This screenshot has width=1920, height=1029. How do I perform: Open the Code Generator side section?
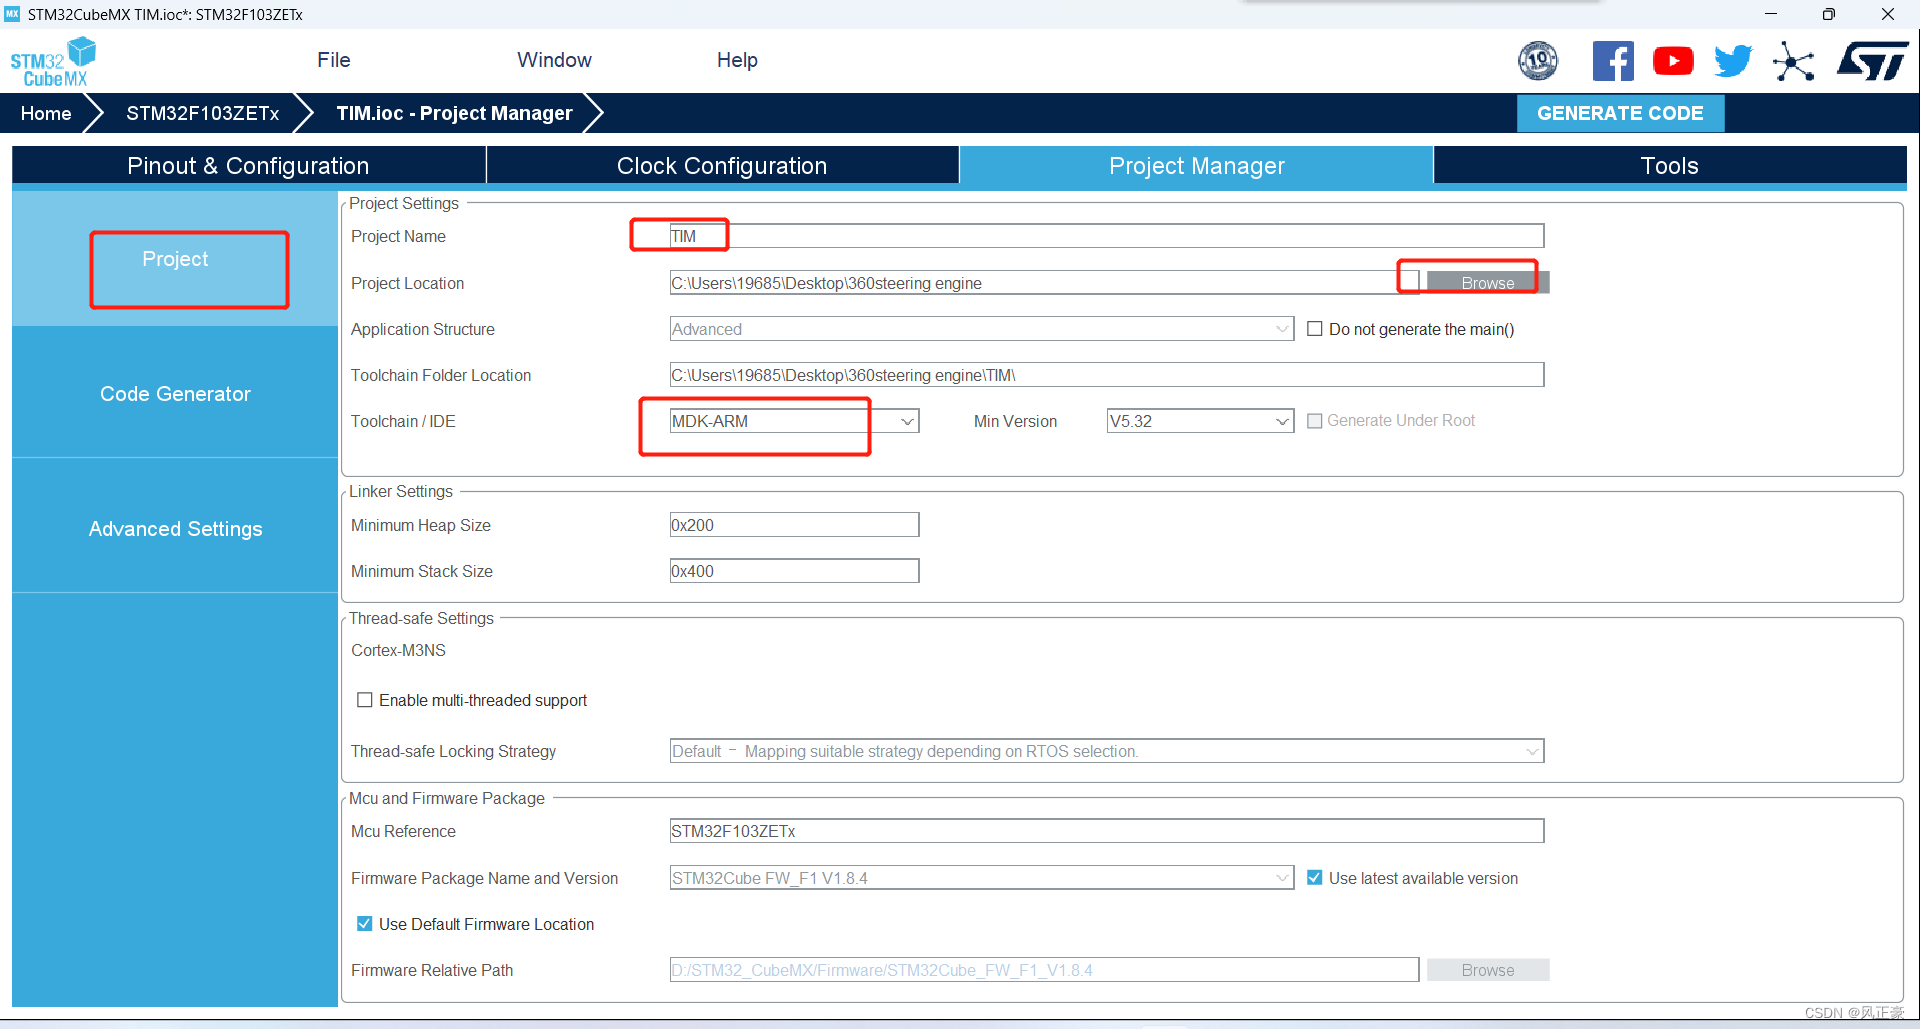[x=175, y=394]
